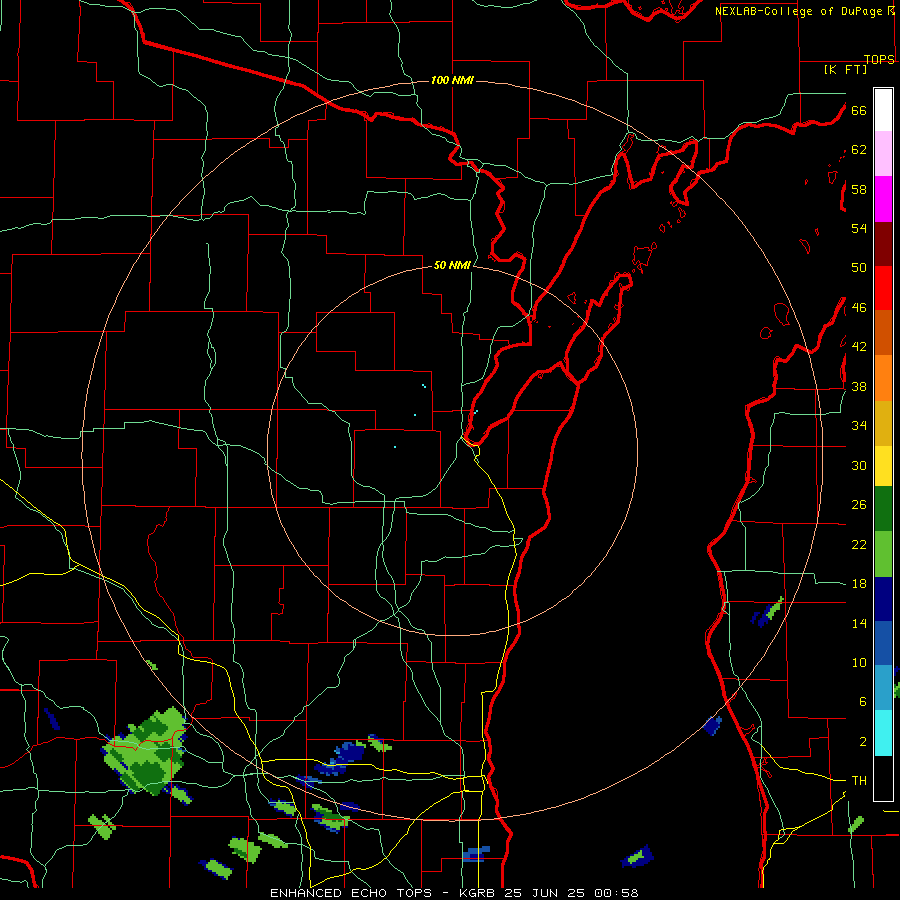This screenshot has width=900, height=900.
Task: Click the 6 legend value
Action: click(863, 702)
